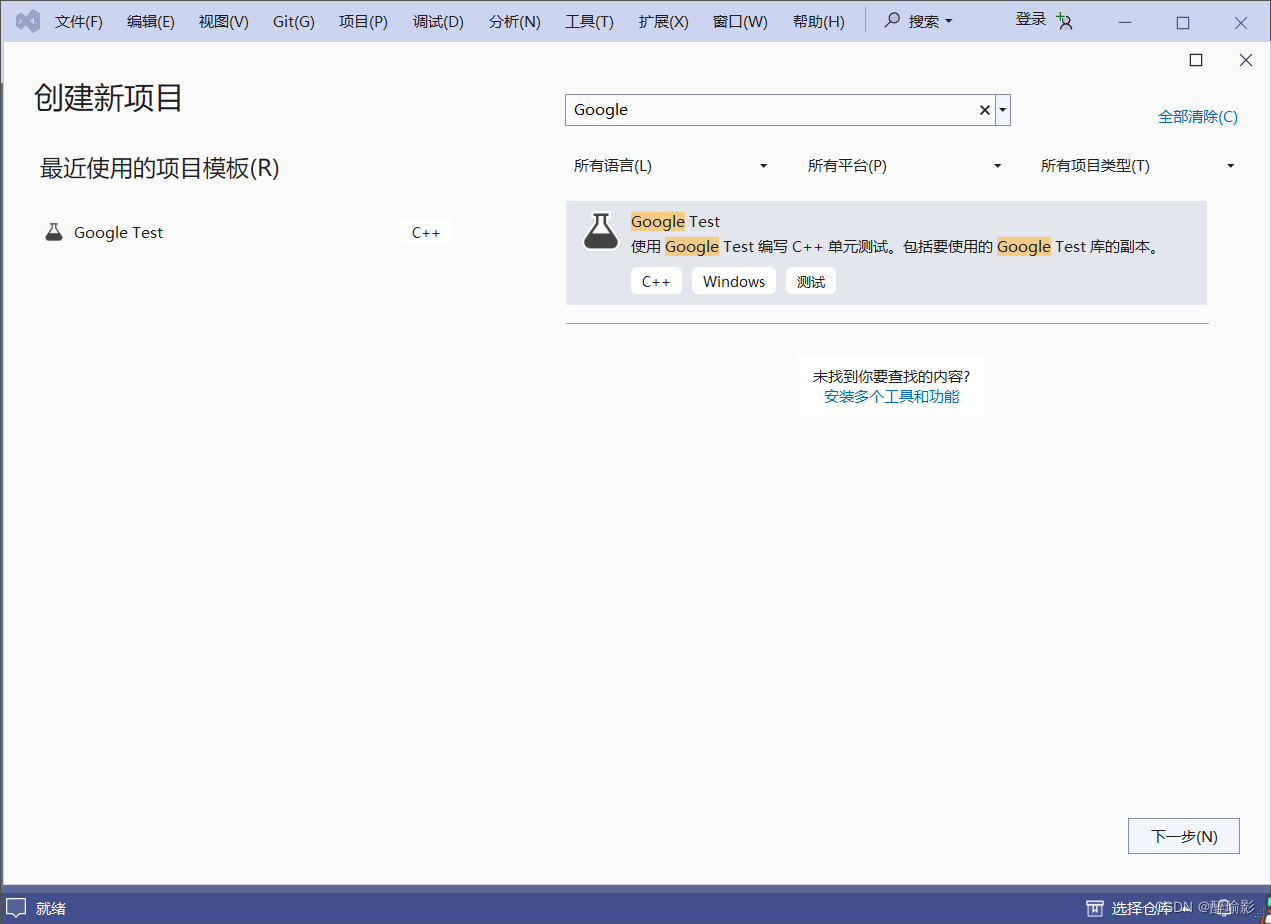Click 选择仓库 in the status bar
1271x924 pixels.
(x=1141, y=908)
